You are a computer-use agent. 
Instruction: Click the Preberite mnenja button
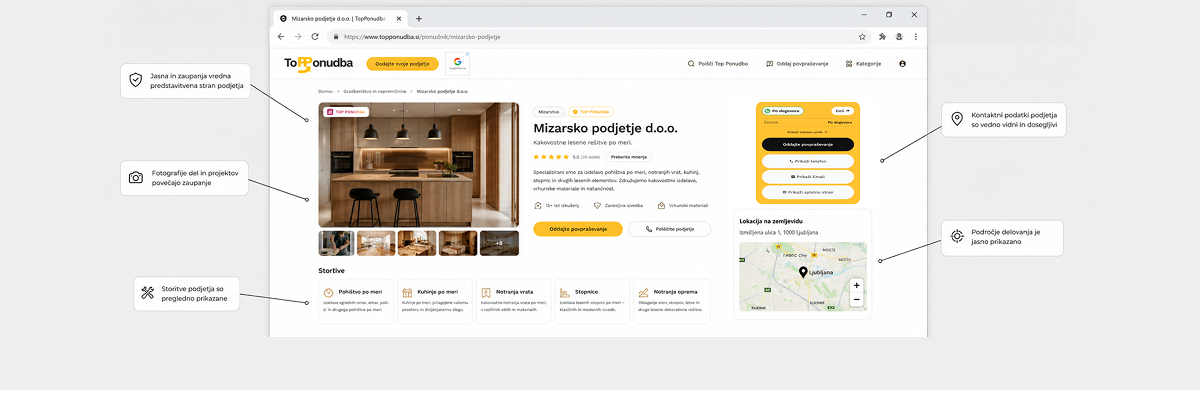[x=630, y=157]
